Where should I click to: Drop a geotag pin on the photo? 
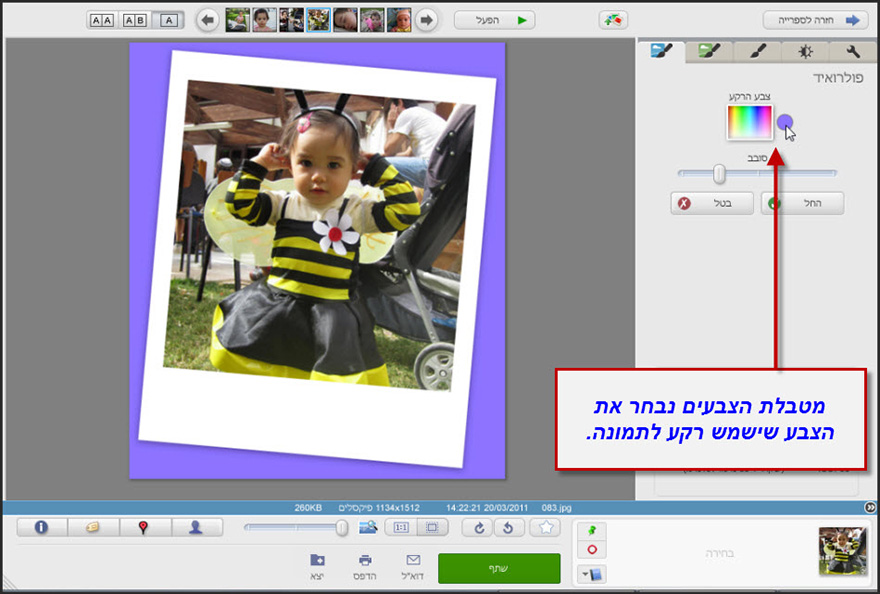pyautogui.click(x=145, y=527)
